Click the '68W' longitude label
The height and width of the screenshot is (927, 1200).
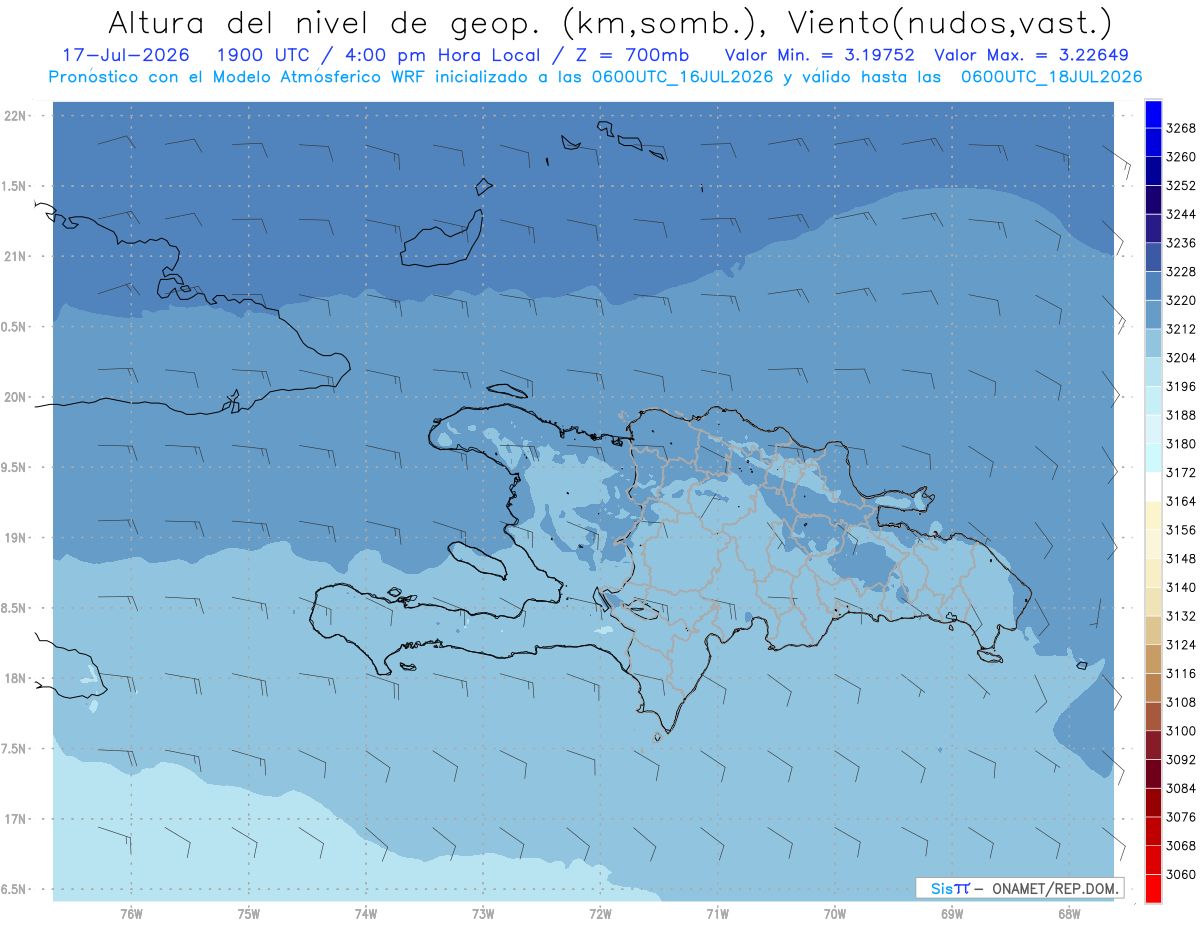[x=1069, y=914]
